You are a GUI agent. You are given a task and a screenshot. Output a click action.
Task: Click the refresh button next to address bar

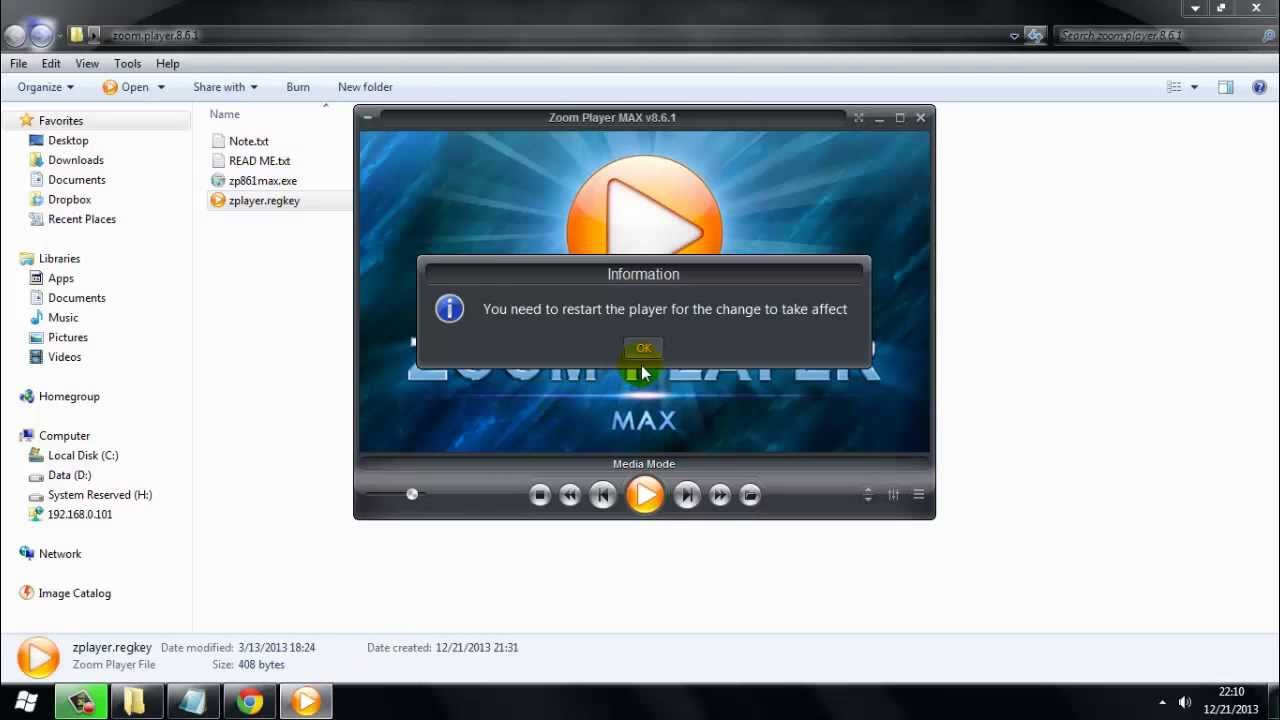[x=1035, y=35]
